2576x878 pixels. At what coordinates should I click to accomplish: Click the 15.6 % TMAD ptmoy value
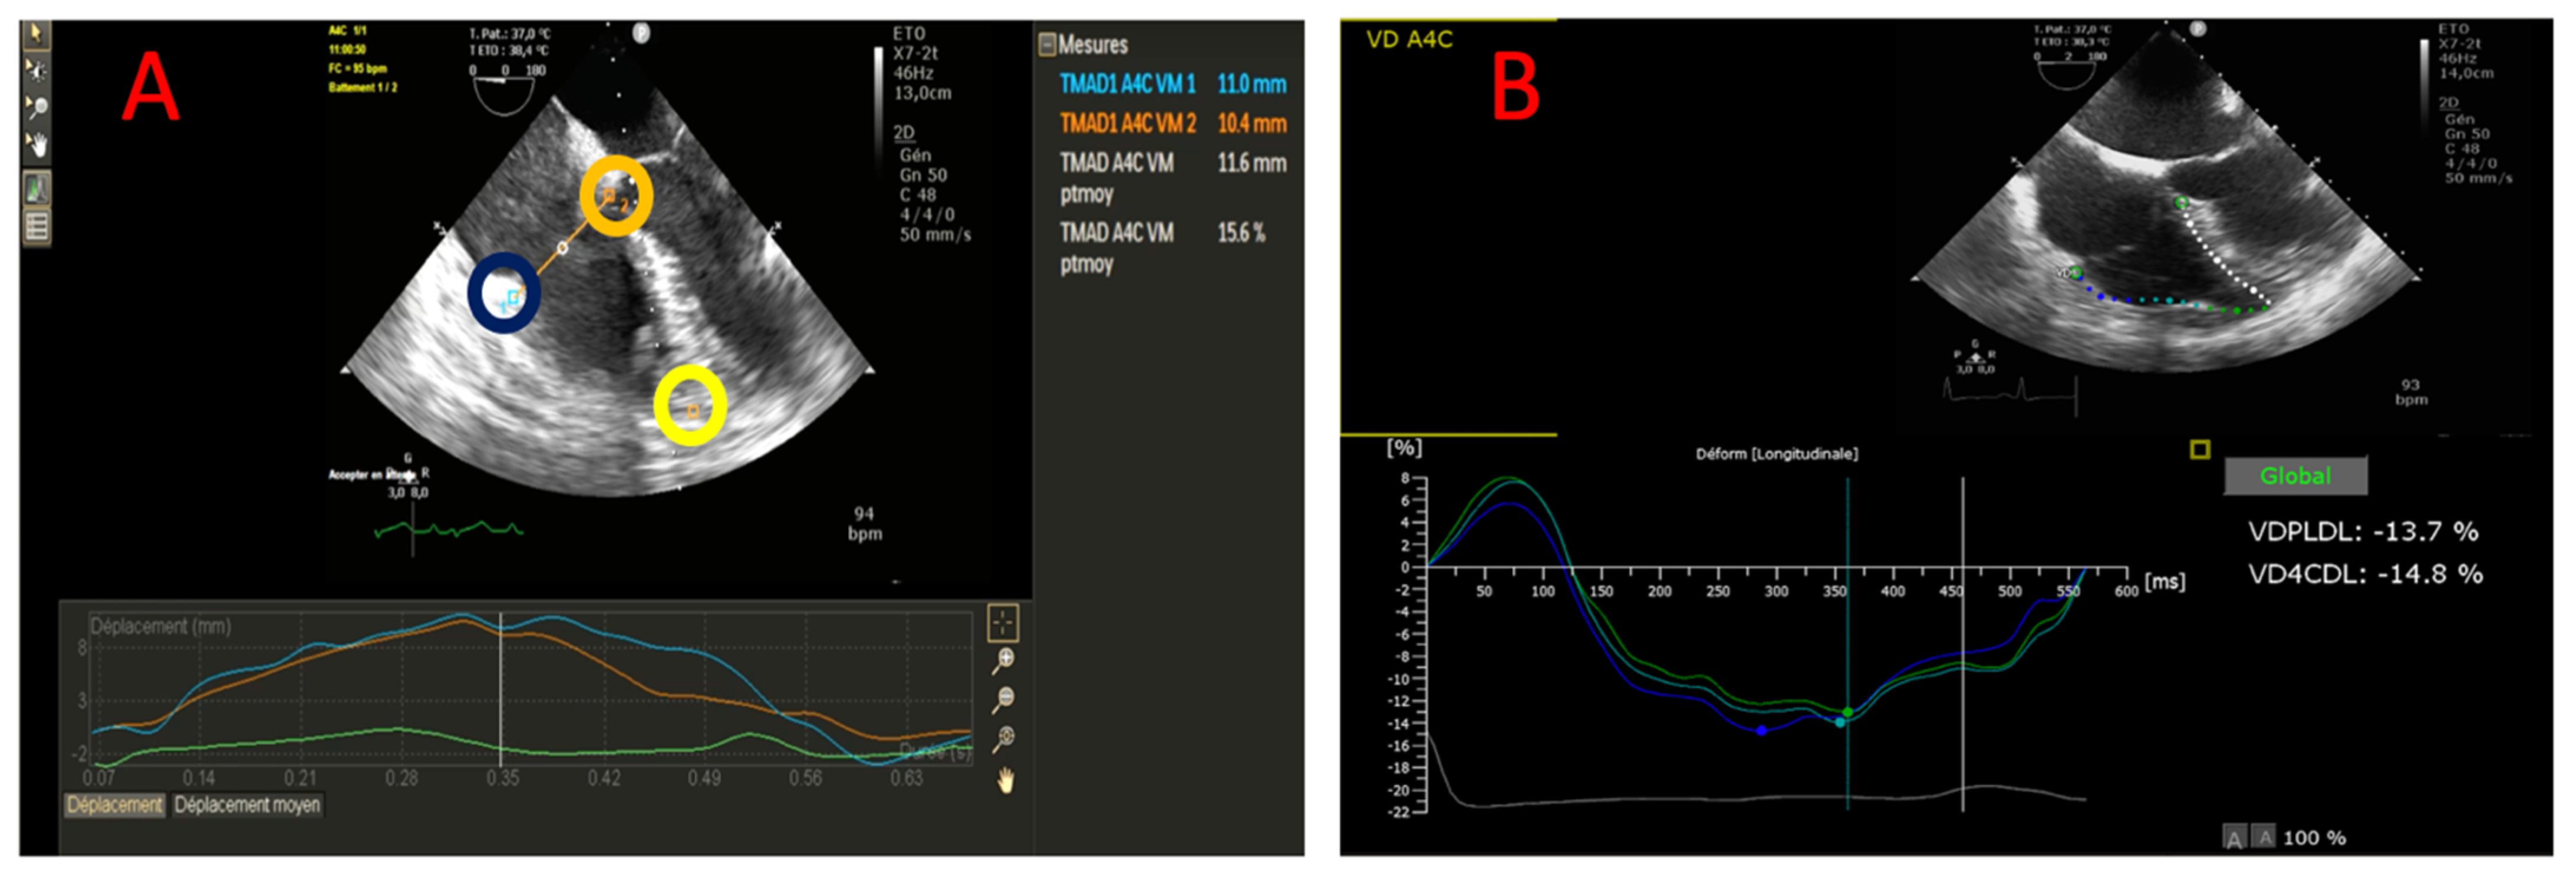1241,233
